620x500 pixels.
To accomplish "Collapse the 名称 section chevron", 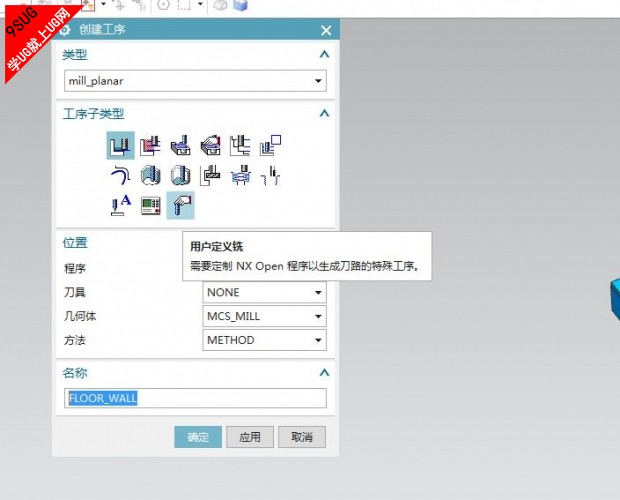I will 324,372.
